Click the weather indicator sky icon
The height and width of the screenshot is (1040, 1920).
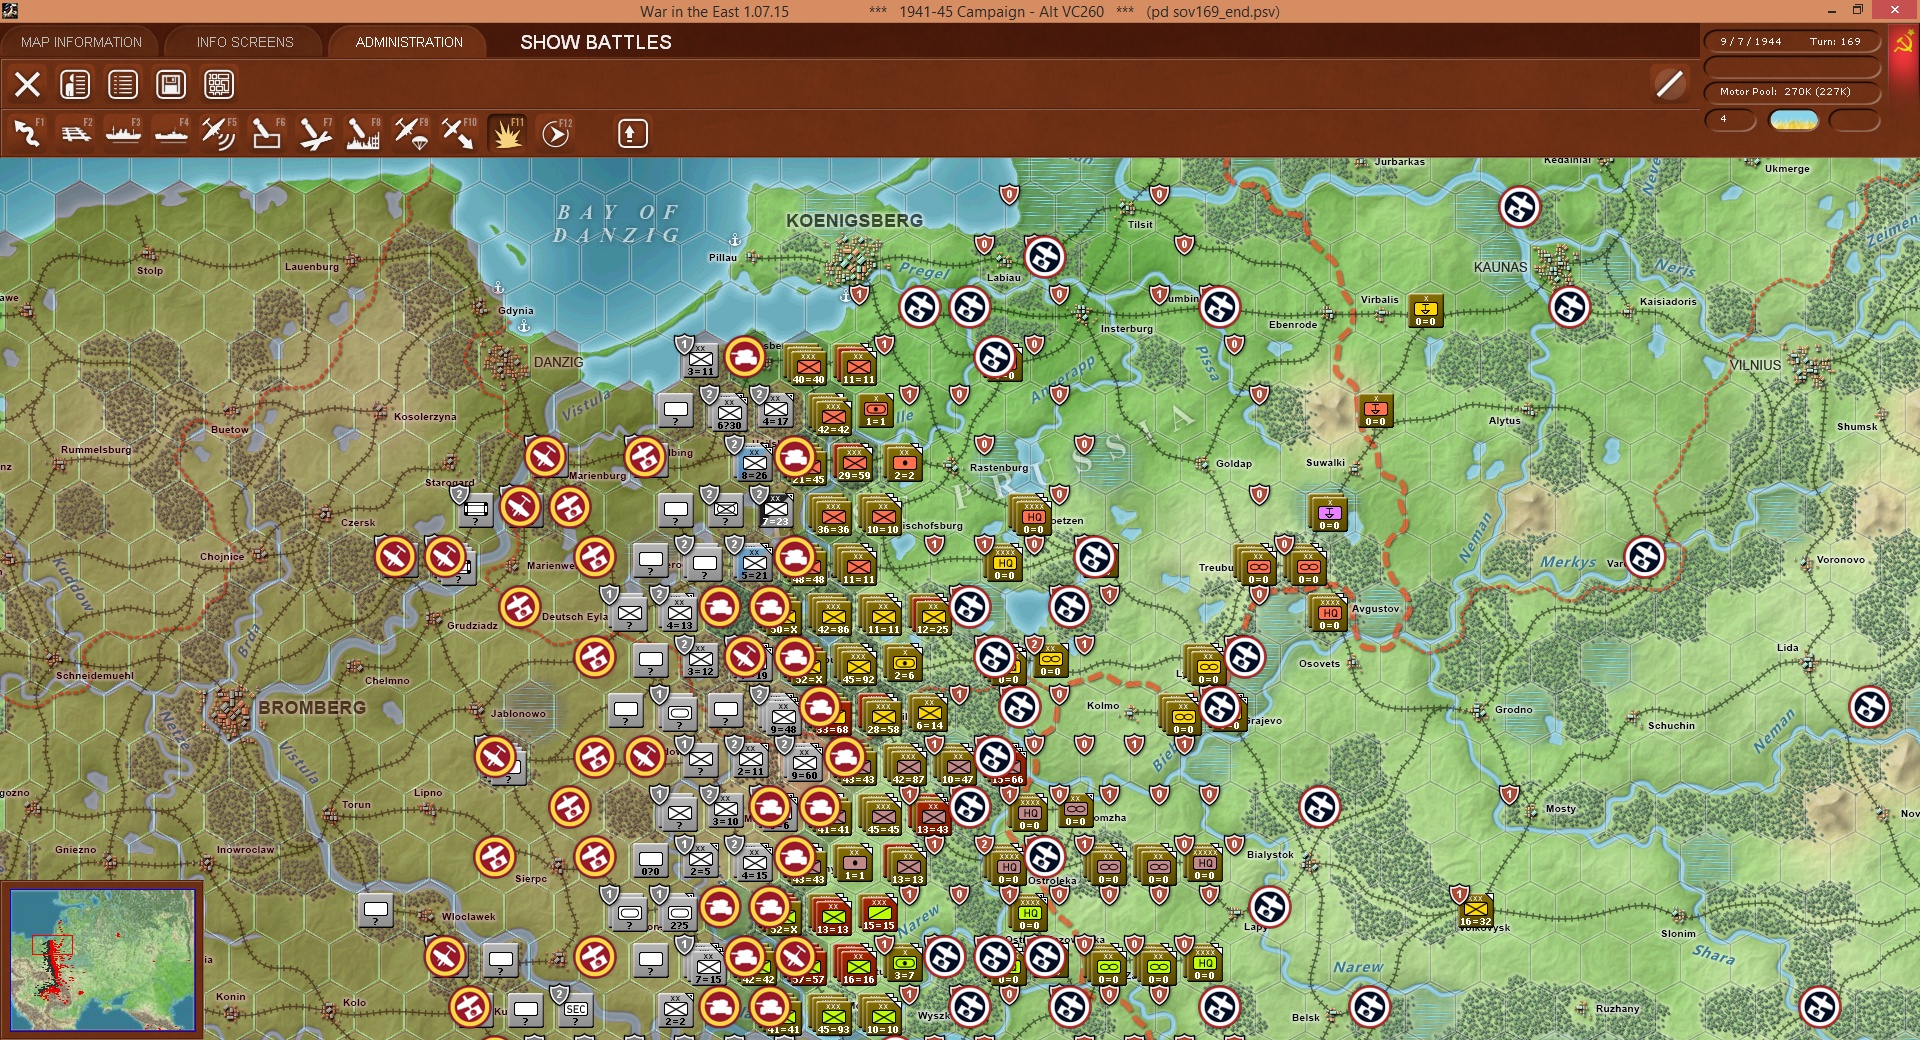tap(1794, 120)
